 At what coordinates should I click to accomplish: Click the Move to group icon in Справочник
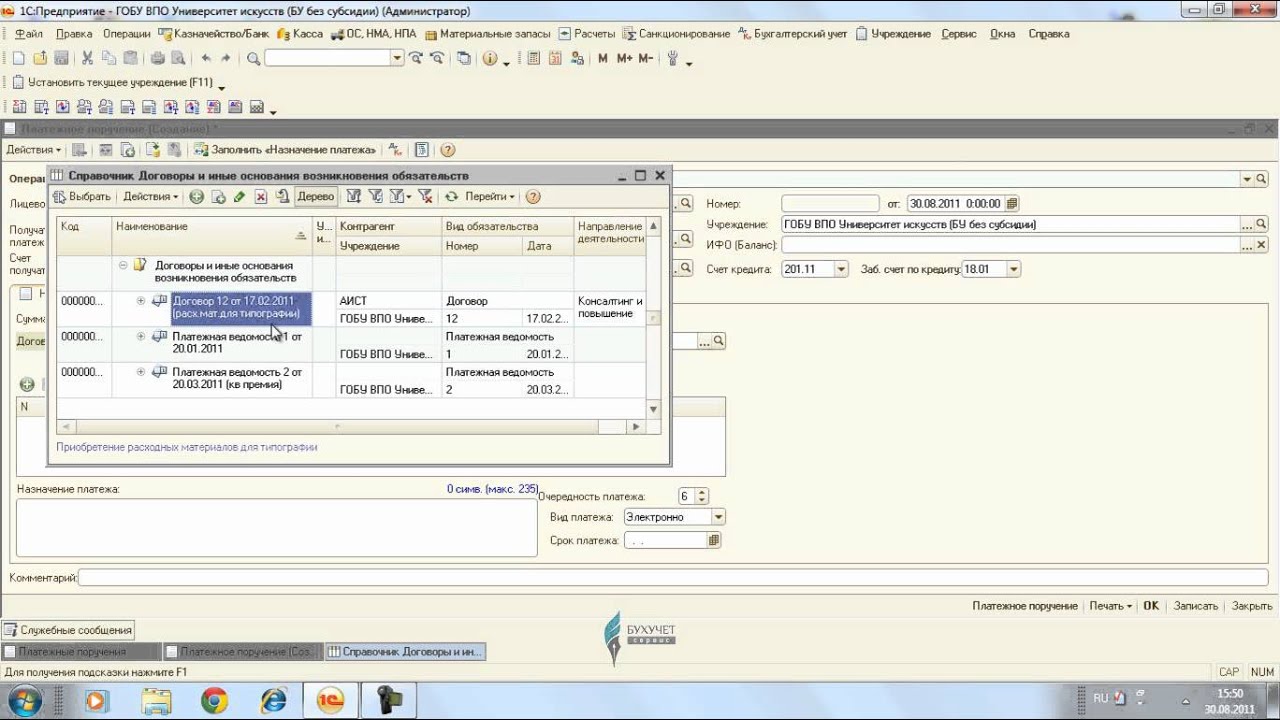pos(282,197)
